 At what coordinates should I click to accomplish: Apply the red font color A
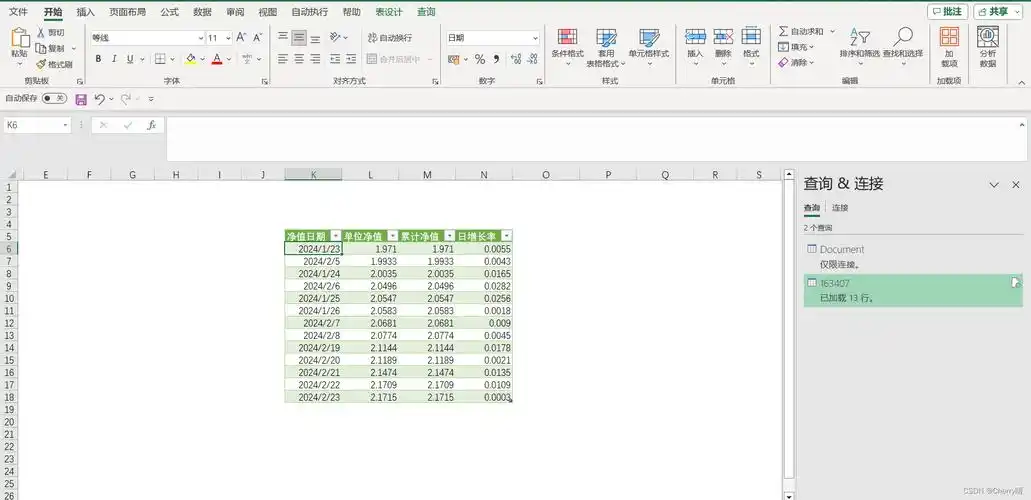[217, 59]
